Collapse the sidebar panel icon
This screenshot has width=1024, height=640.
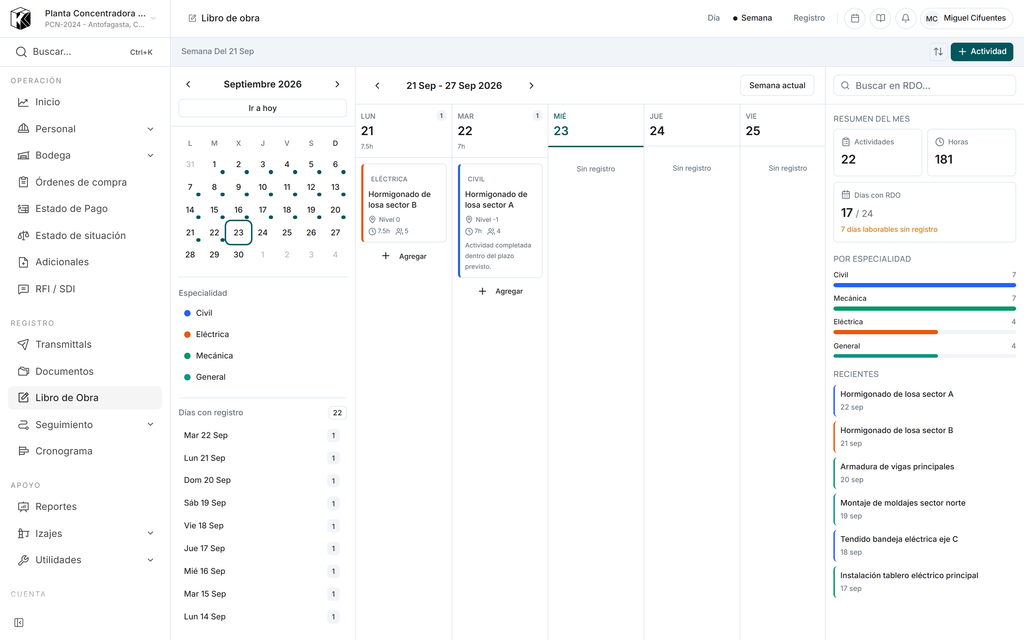click(19, 622)
